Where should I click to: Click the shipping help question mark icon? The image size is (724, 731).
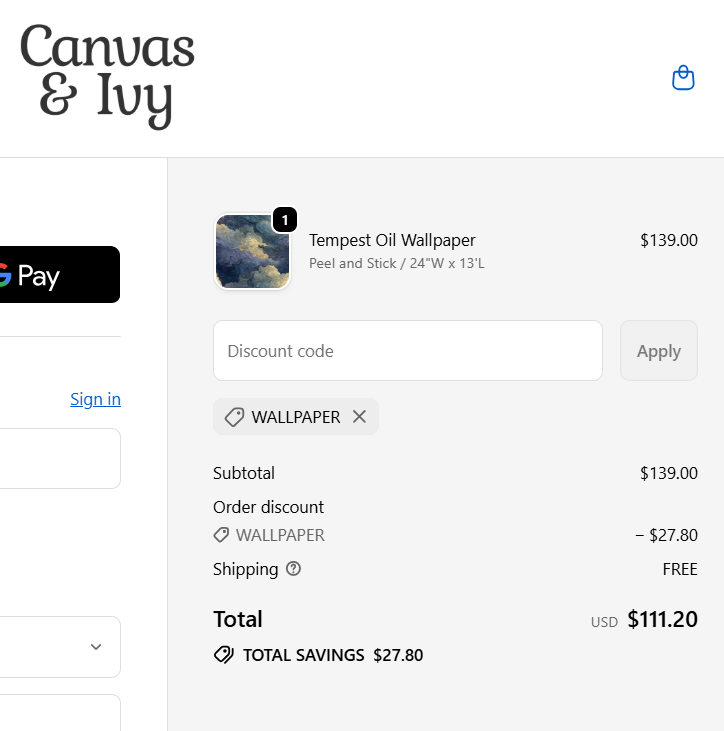click(x=293, y=569)
